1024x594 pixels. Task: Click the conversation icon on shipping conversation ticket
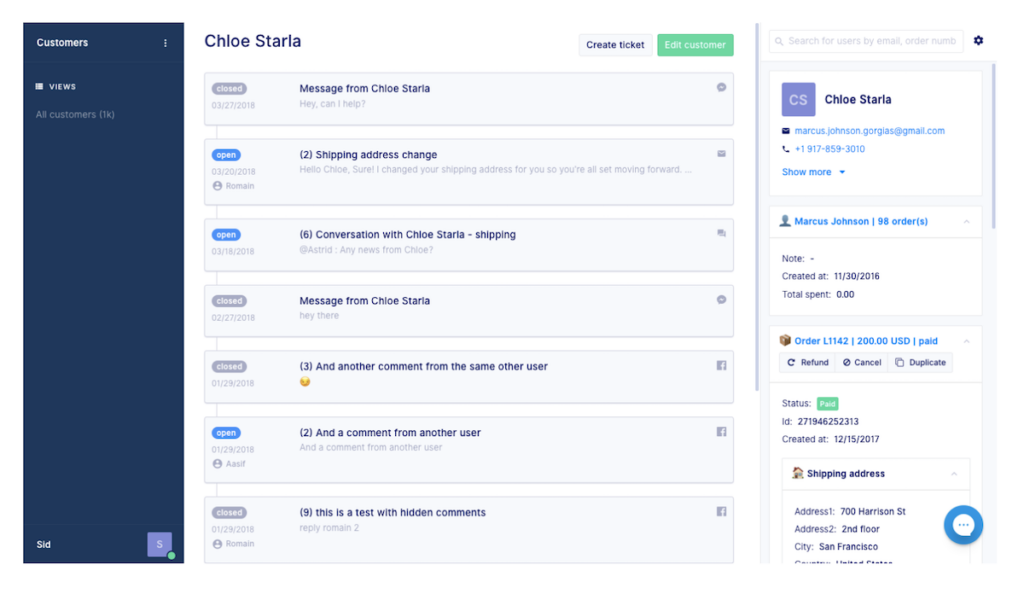[x=721, y=233]
